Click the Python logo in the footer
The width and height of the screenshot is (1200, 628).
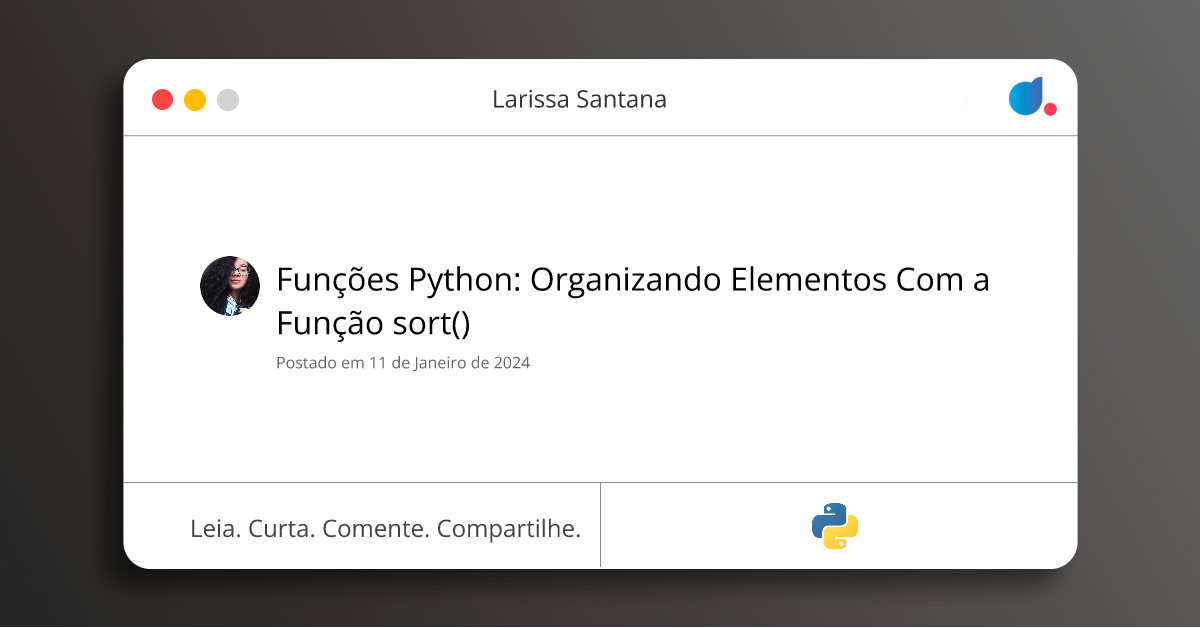click(x=835, y=525)
